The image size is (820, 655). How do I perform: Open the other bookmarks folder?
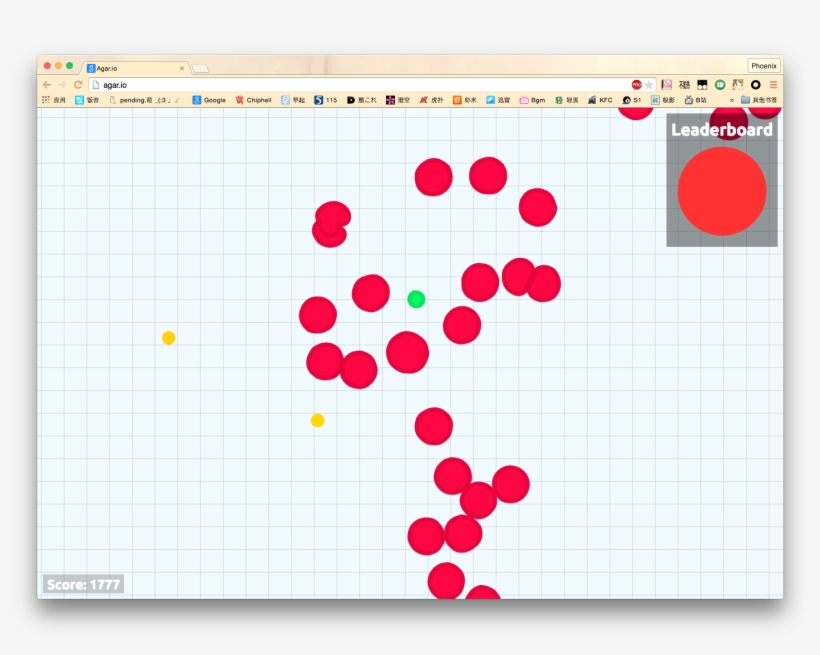[759, 100]
